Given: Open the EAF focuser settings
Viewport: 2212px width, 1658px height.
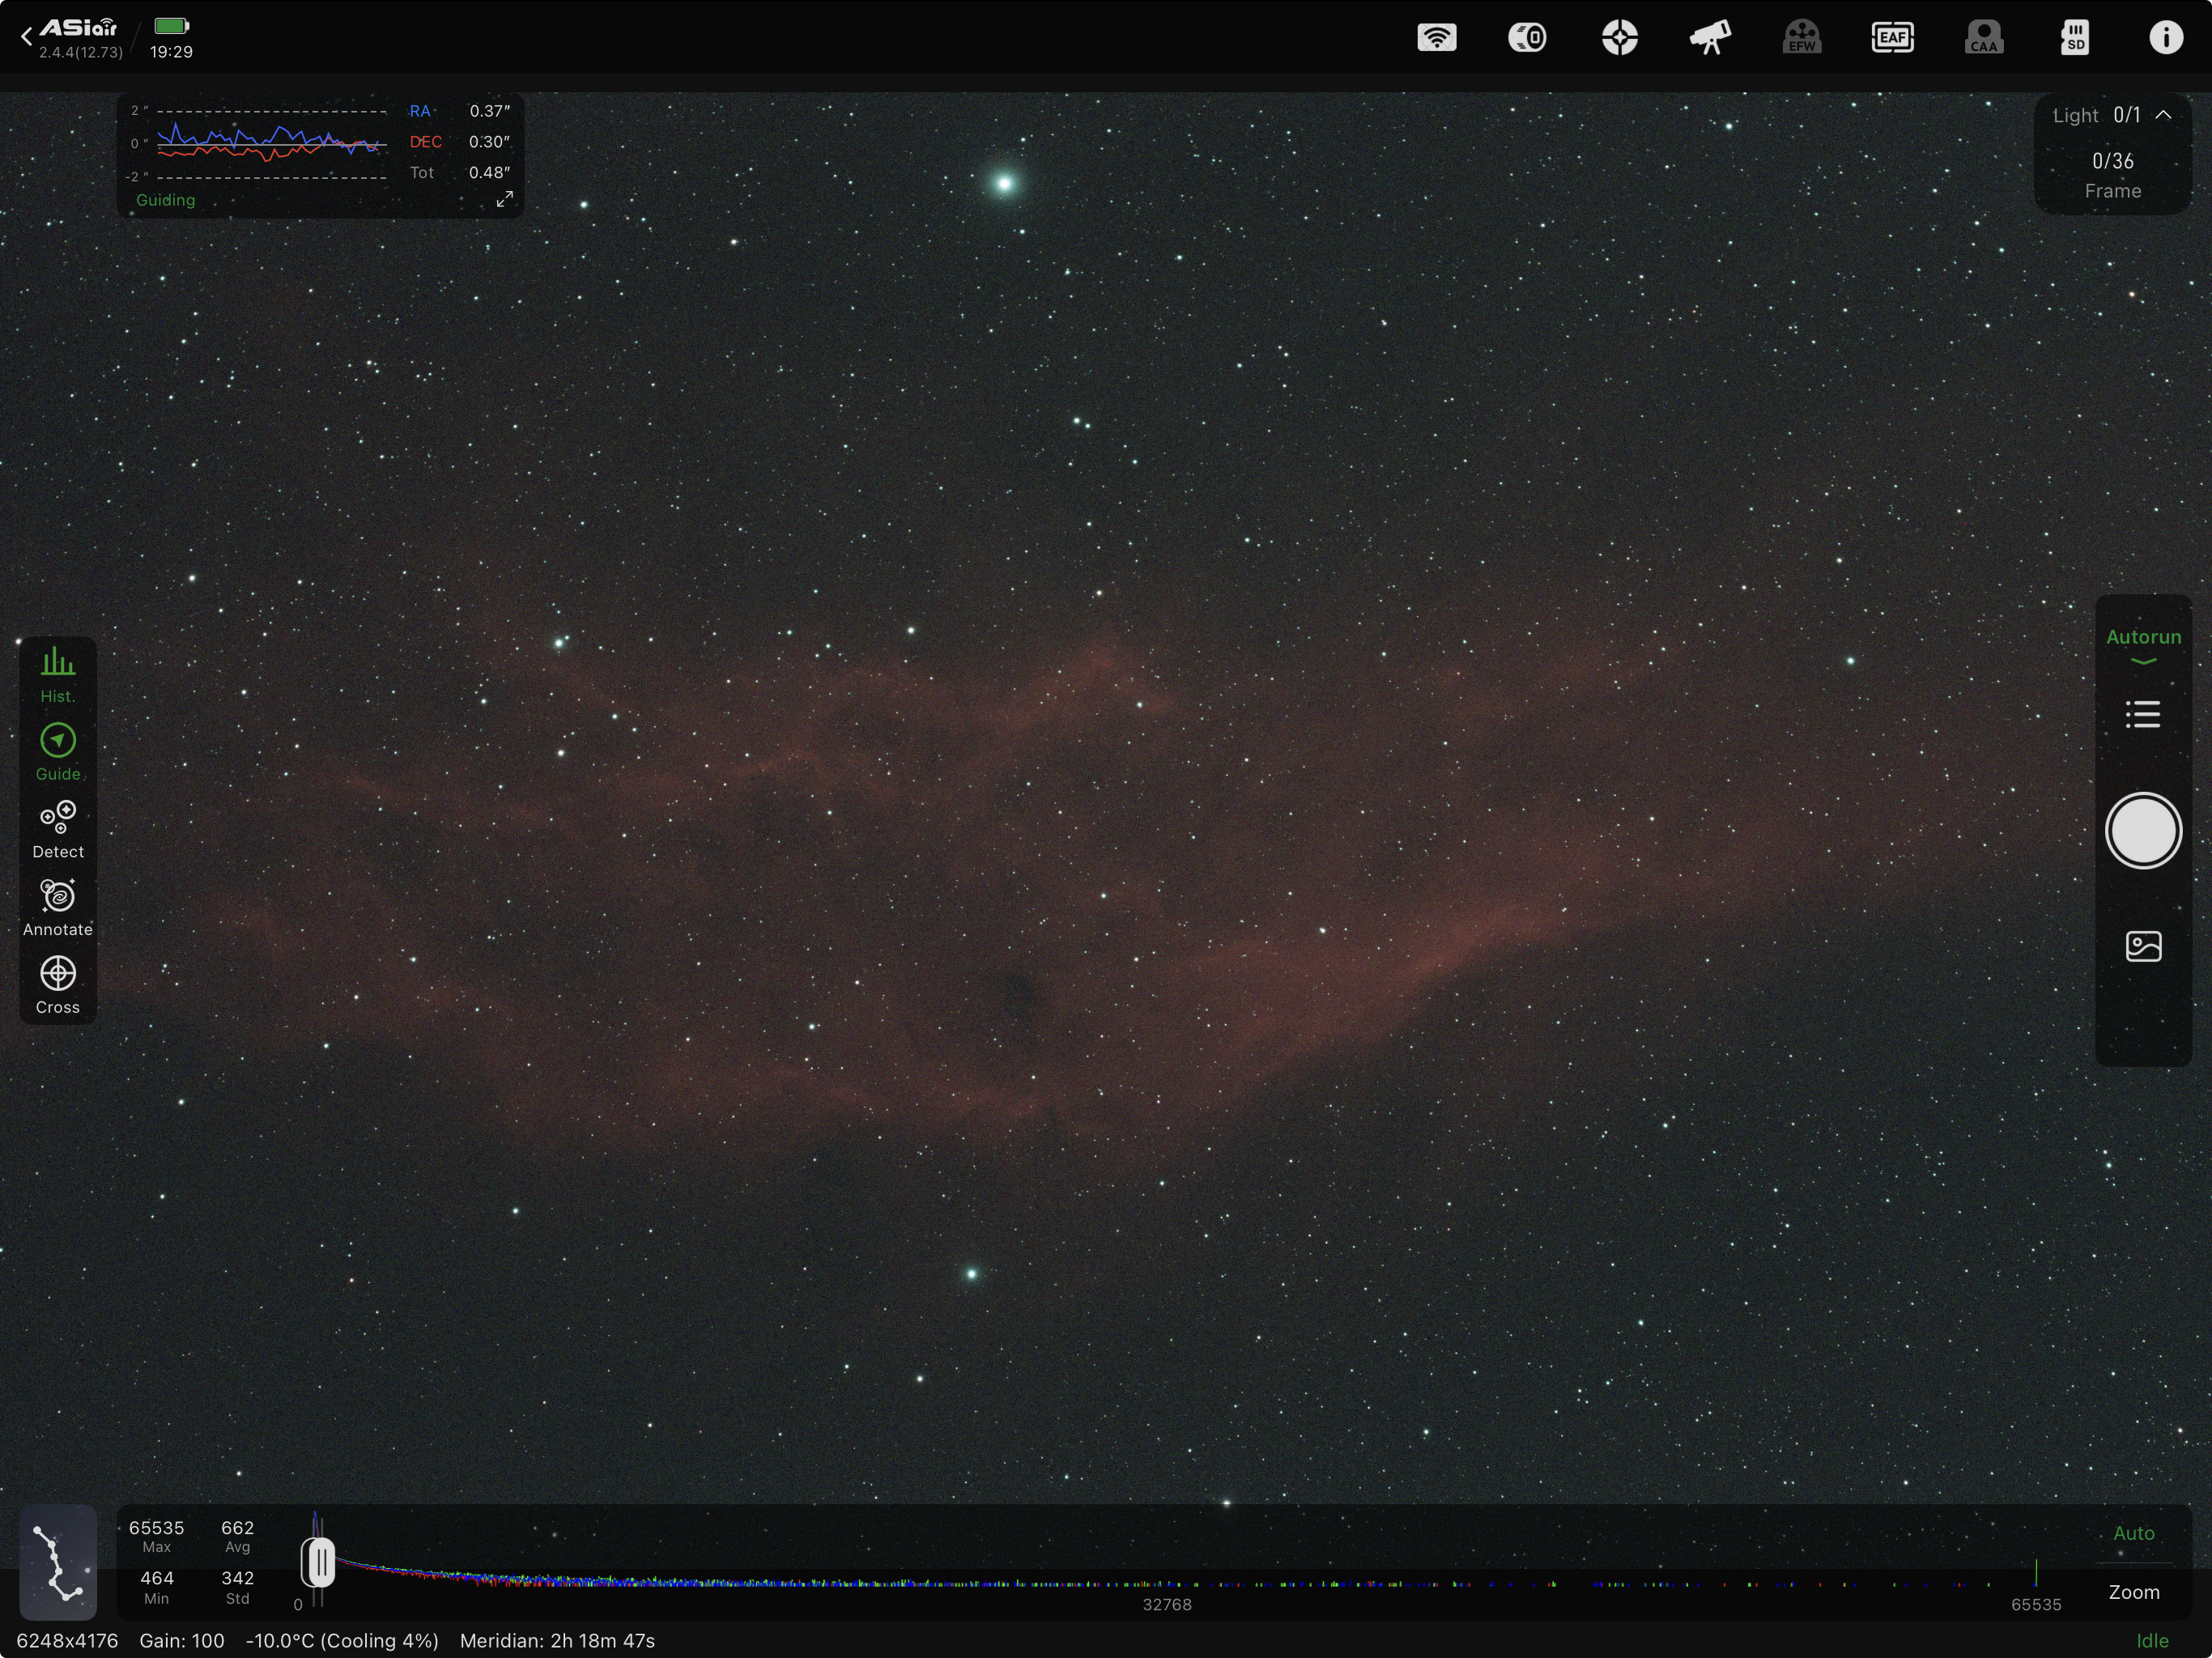Looking at the screenshot, I should 1892,38.
